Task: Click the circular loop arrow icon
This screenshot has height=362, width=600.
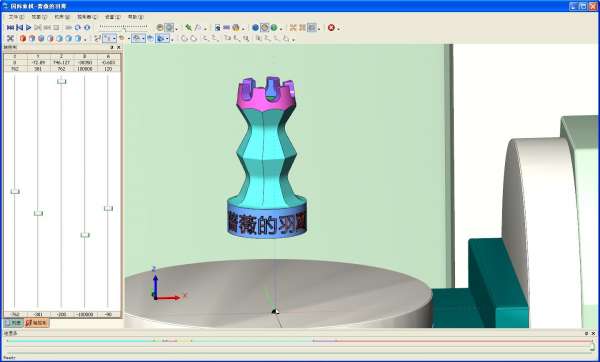Action: (78, 28)
